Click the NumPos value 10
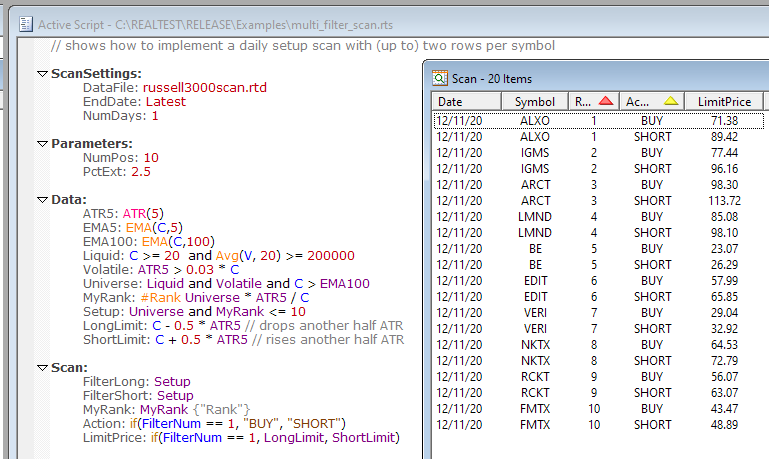Screen dimensions: 769x459 (x=150, y=157)
